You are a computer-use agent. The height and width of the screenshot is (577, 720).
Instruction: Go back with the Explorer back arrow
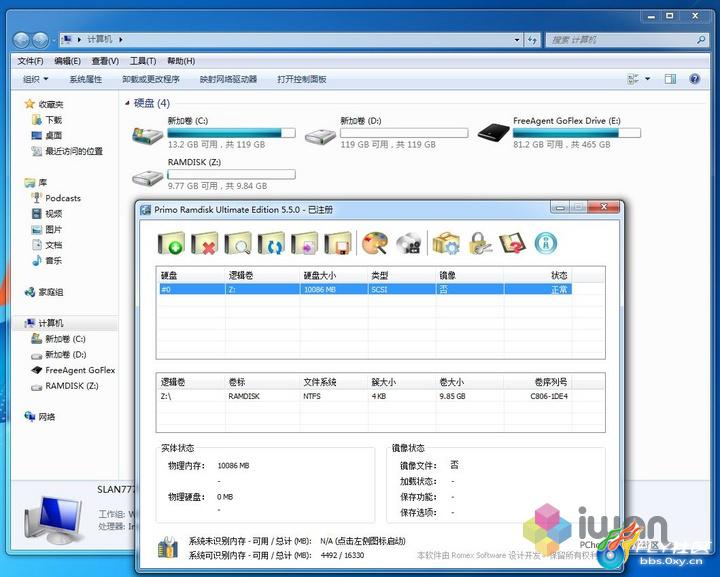pos(22,40)
